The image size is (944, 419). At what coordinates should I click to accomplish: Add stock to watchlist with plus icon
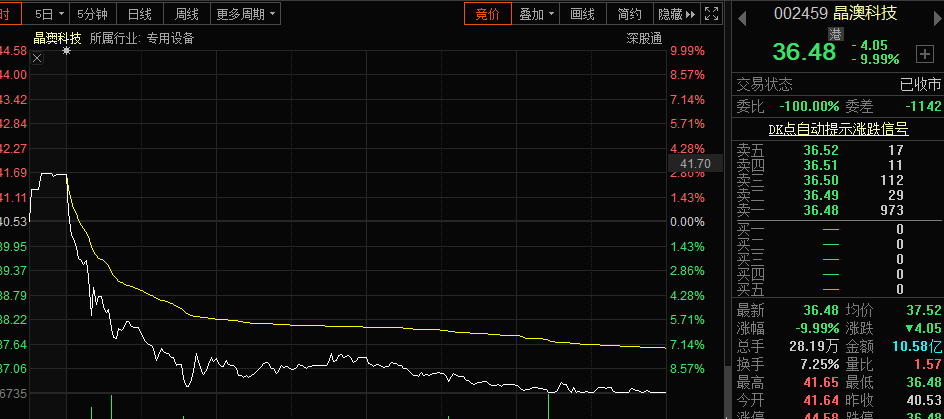pyautogui.click(x=924, y=53)
